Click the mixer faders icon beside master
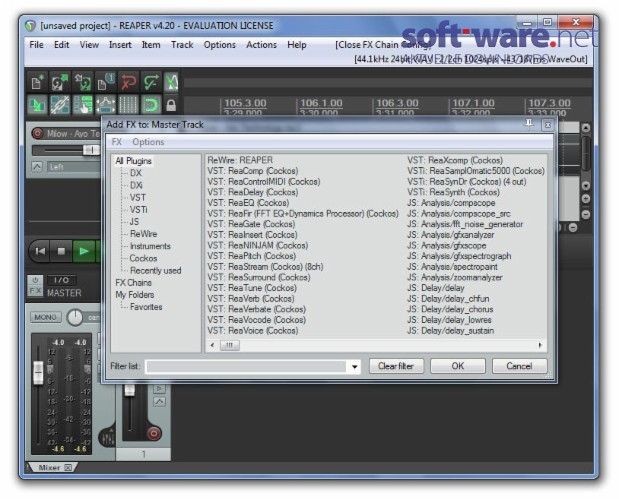The width and height of the screenshot is (619, 500). click(x=108, y=438)
